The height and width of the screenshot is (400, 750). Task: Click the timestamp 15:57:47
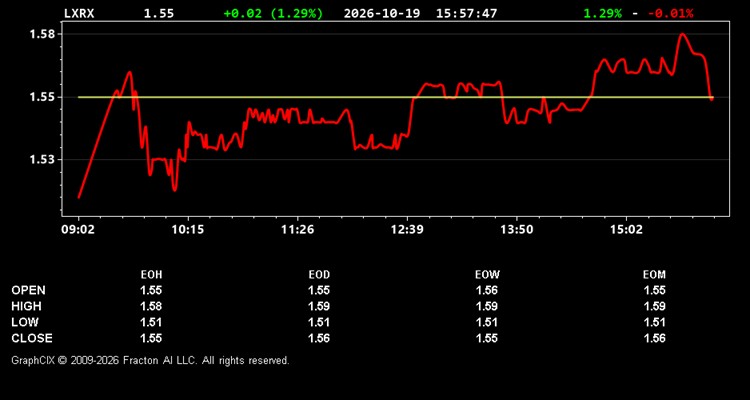pos(466,13)
